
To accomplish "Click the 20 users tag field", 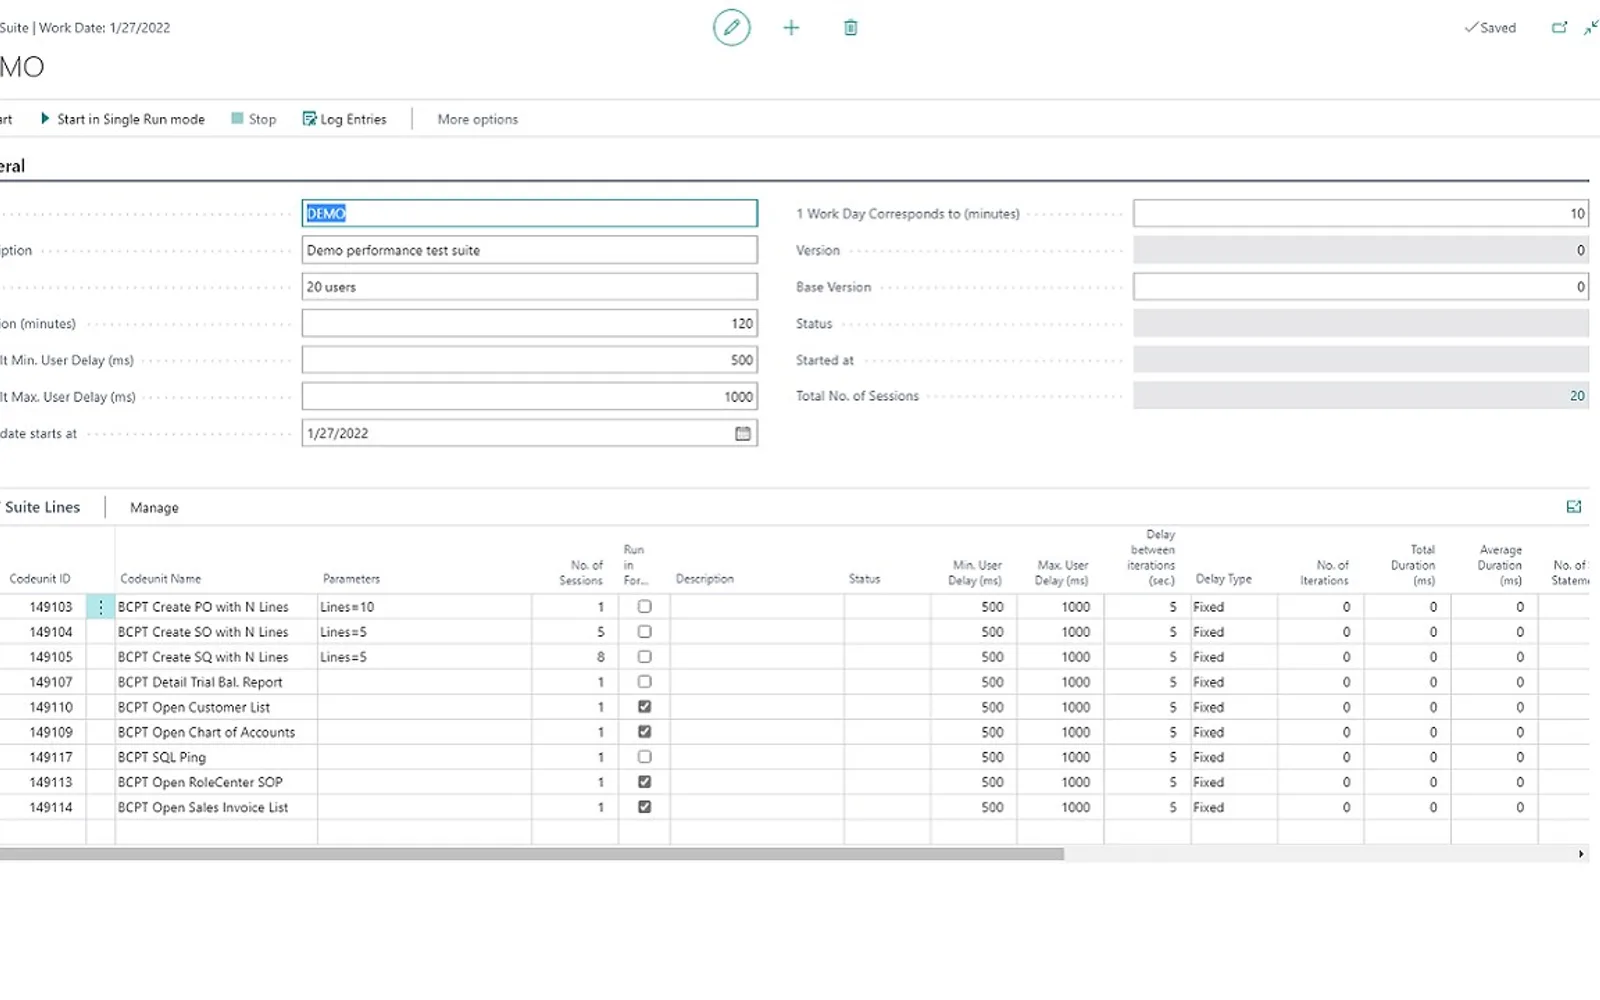I will (530, 287).
